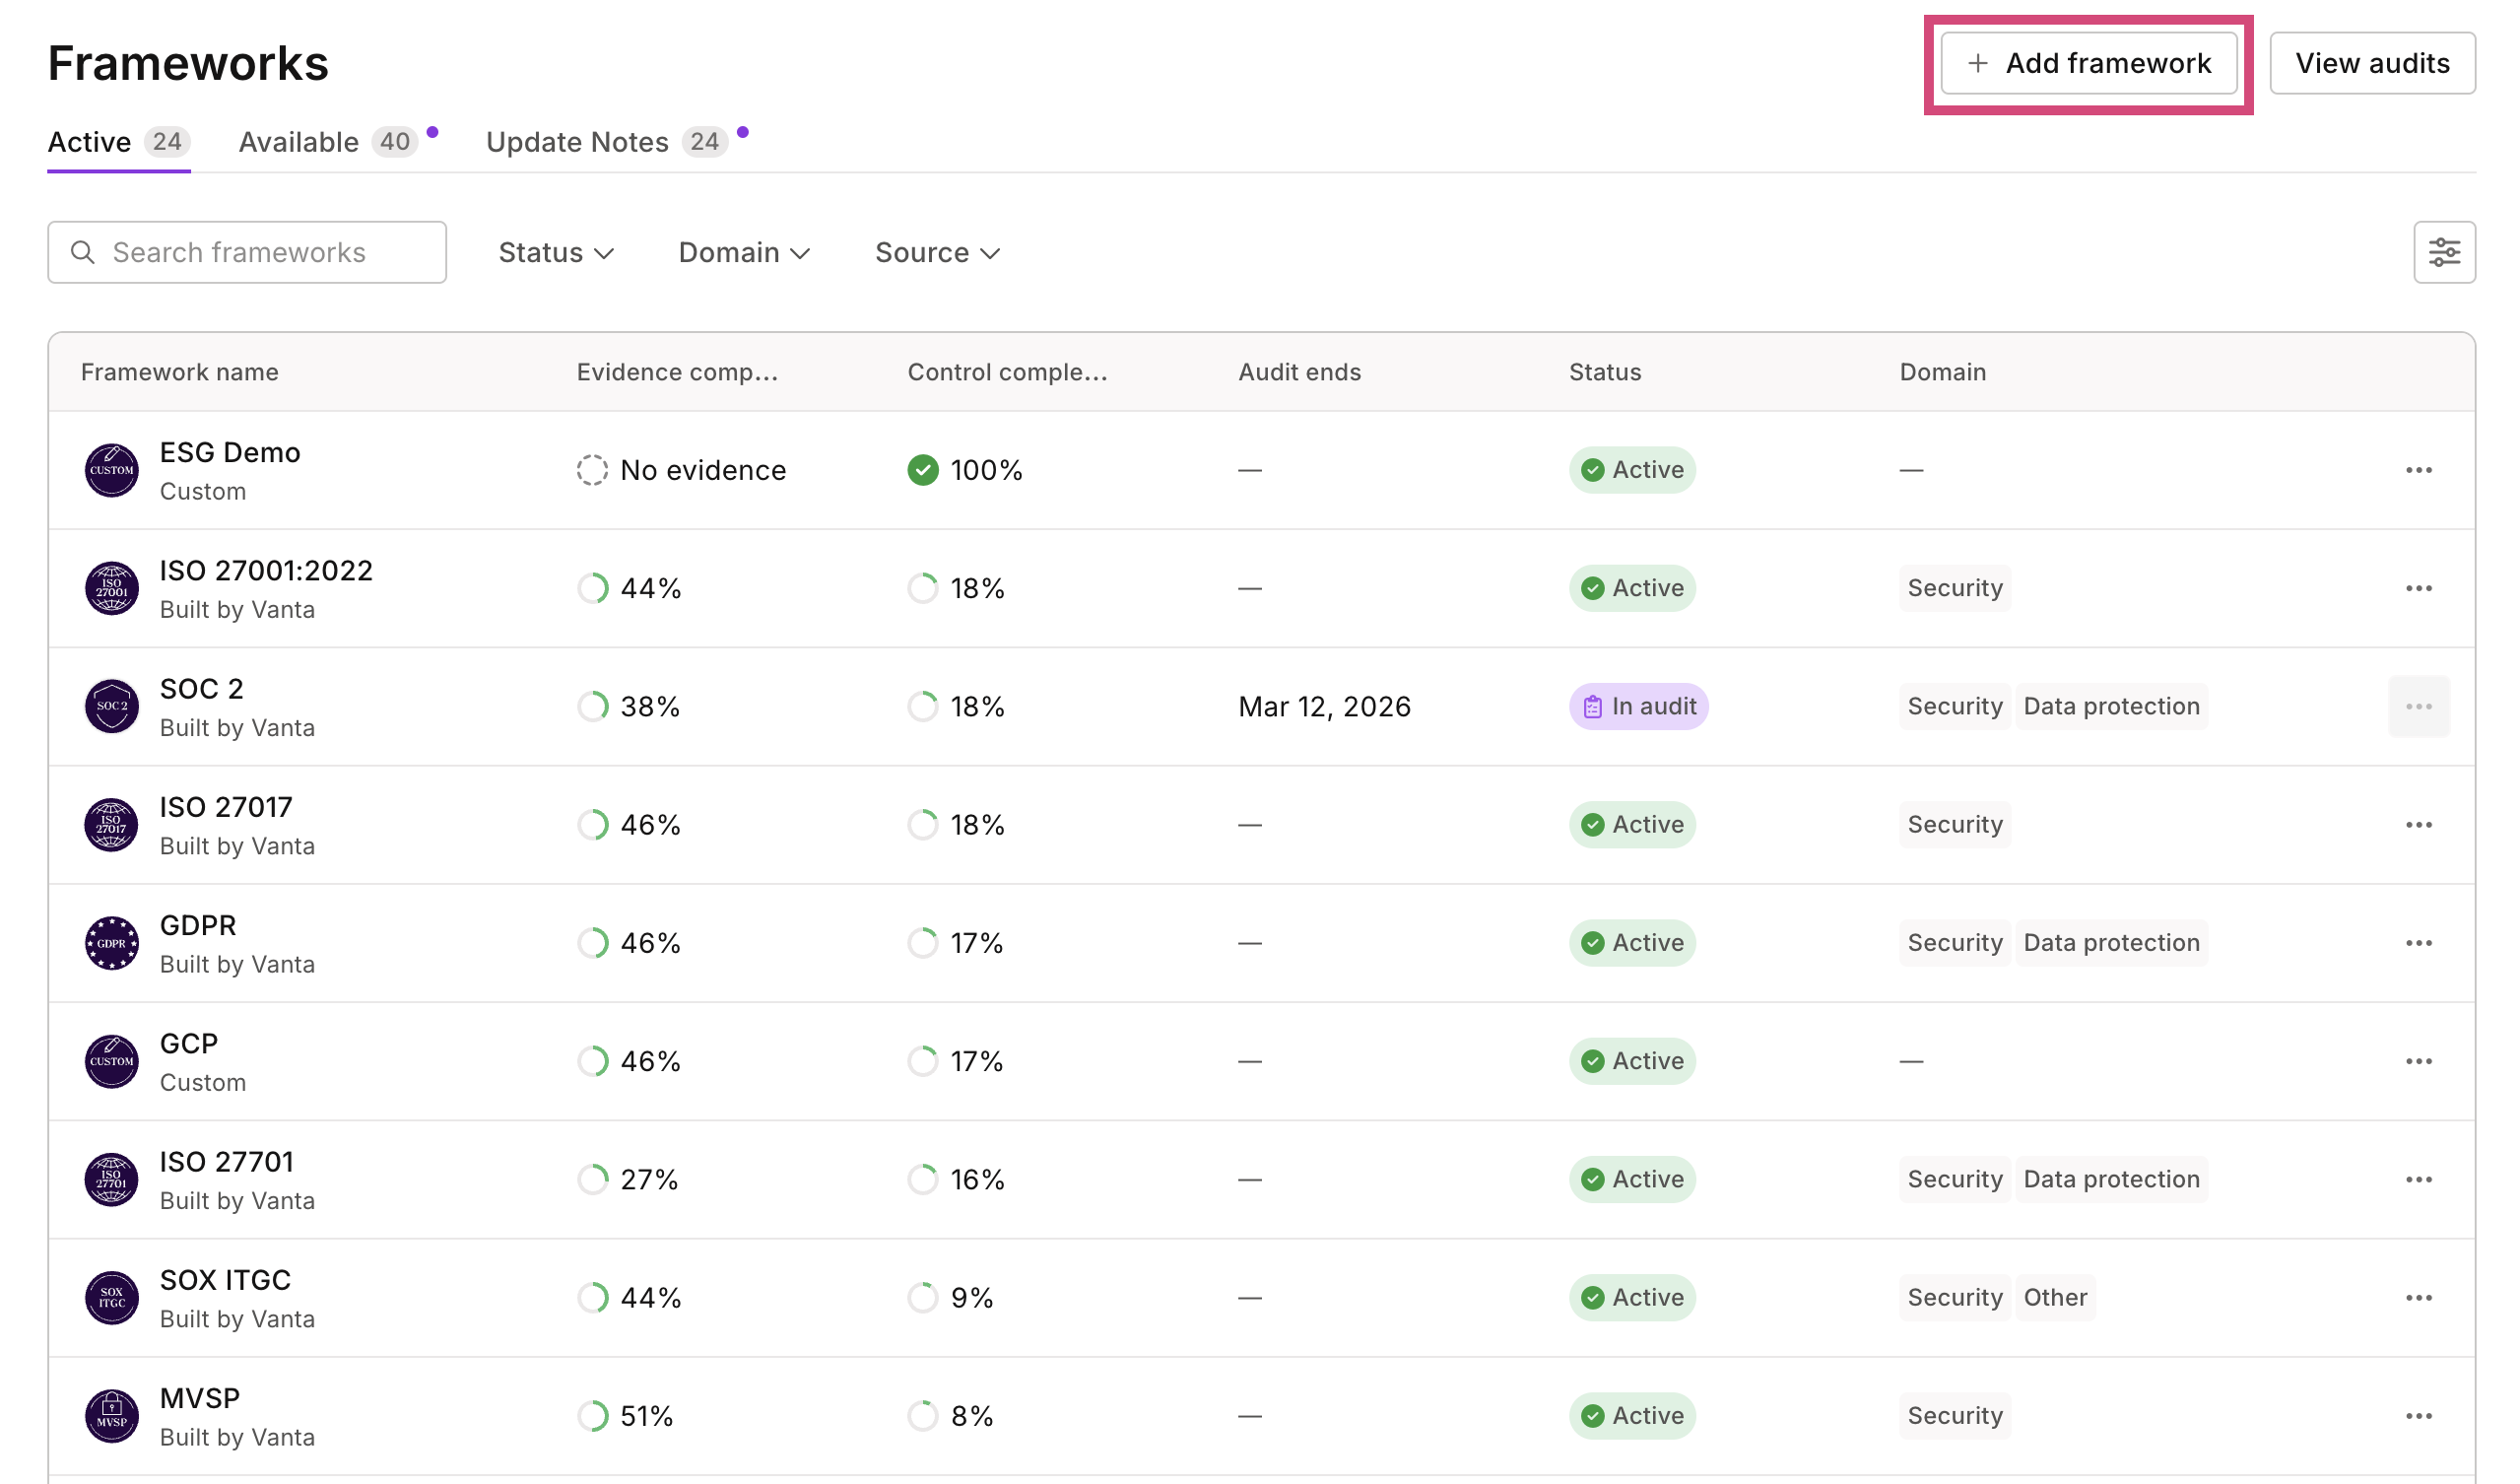Open the ISO 27001:2022 framework
Viewport: 2520px width, 1484px height.
coord(266,570)
